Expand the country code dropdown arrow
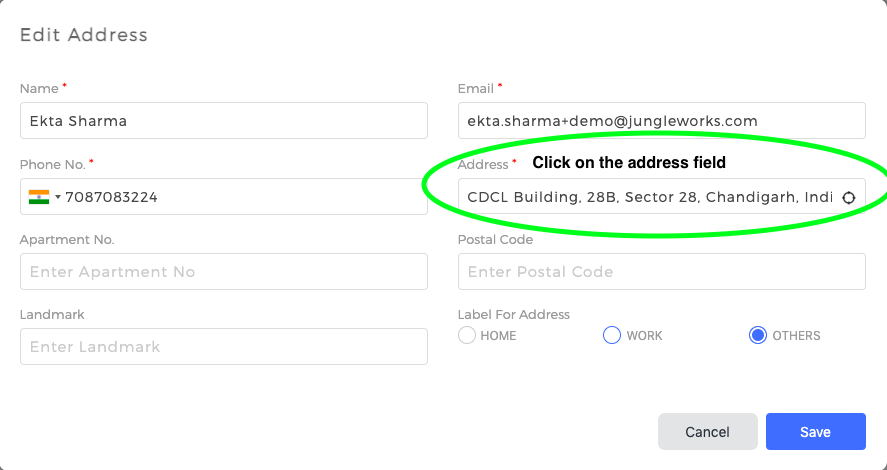 coord(58,197)
